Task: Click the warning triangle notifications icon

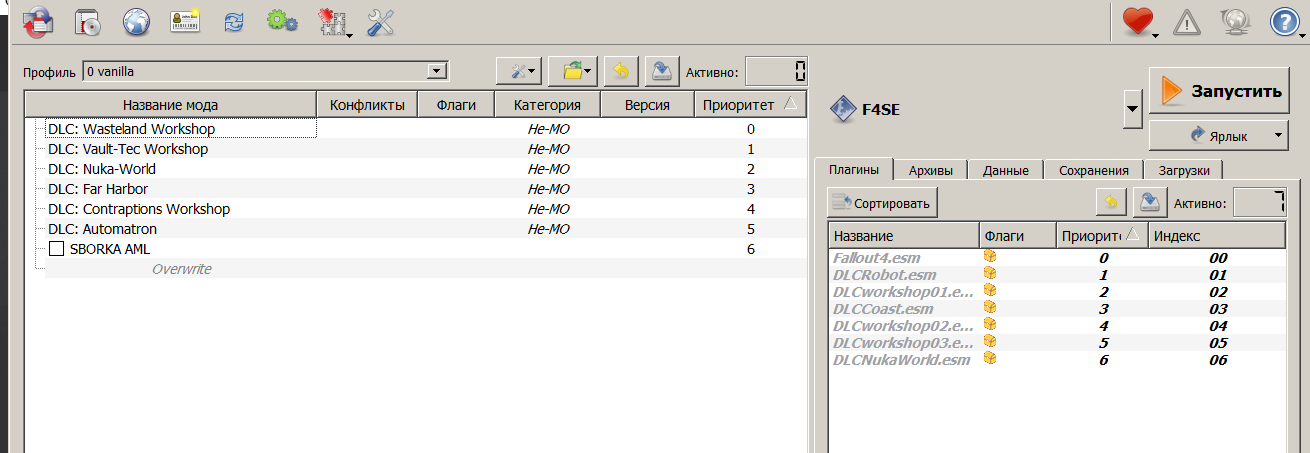Action: (x=1186, y=21)
